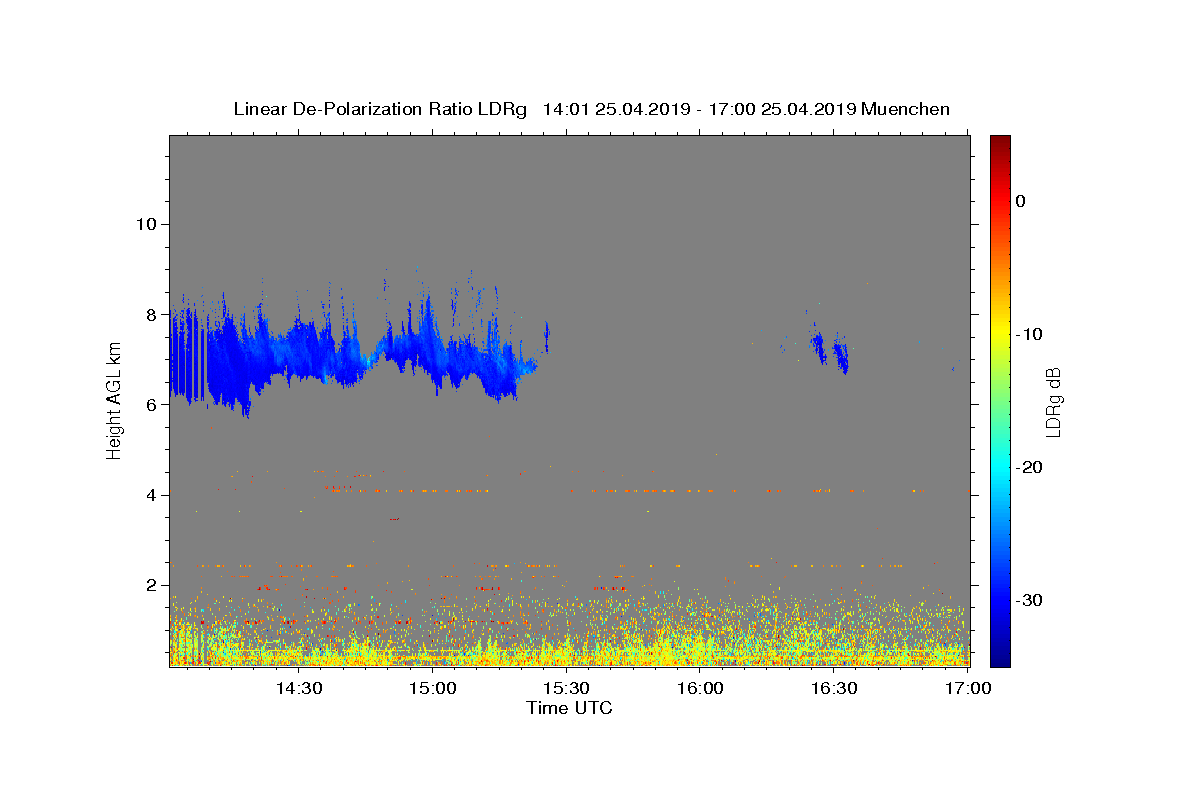Click the height tick label 6

pyautogui.click(x=151, y=404)
